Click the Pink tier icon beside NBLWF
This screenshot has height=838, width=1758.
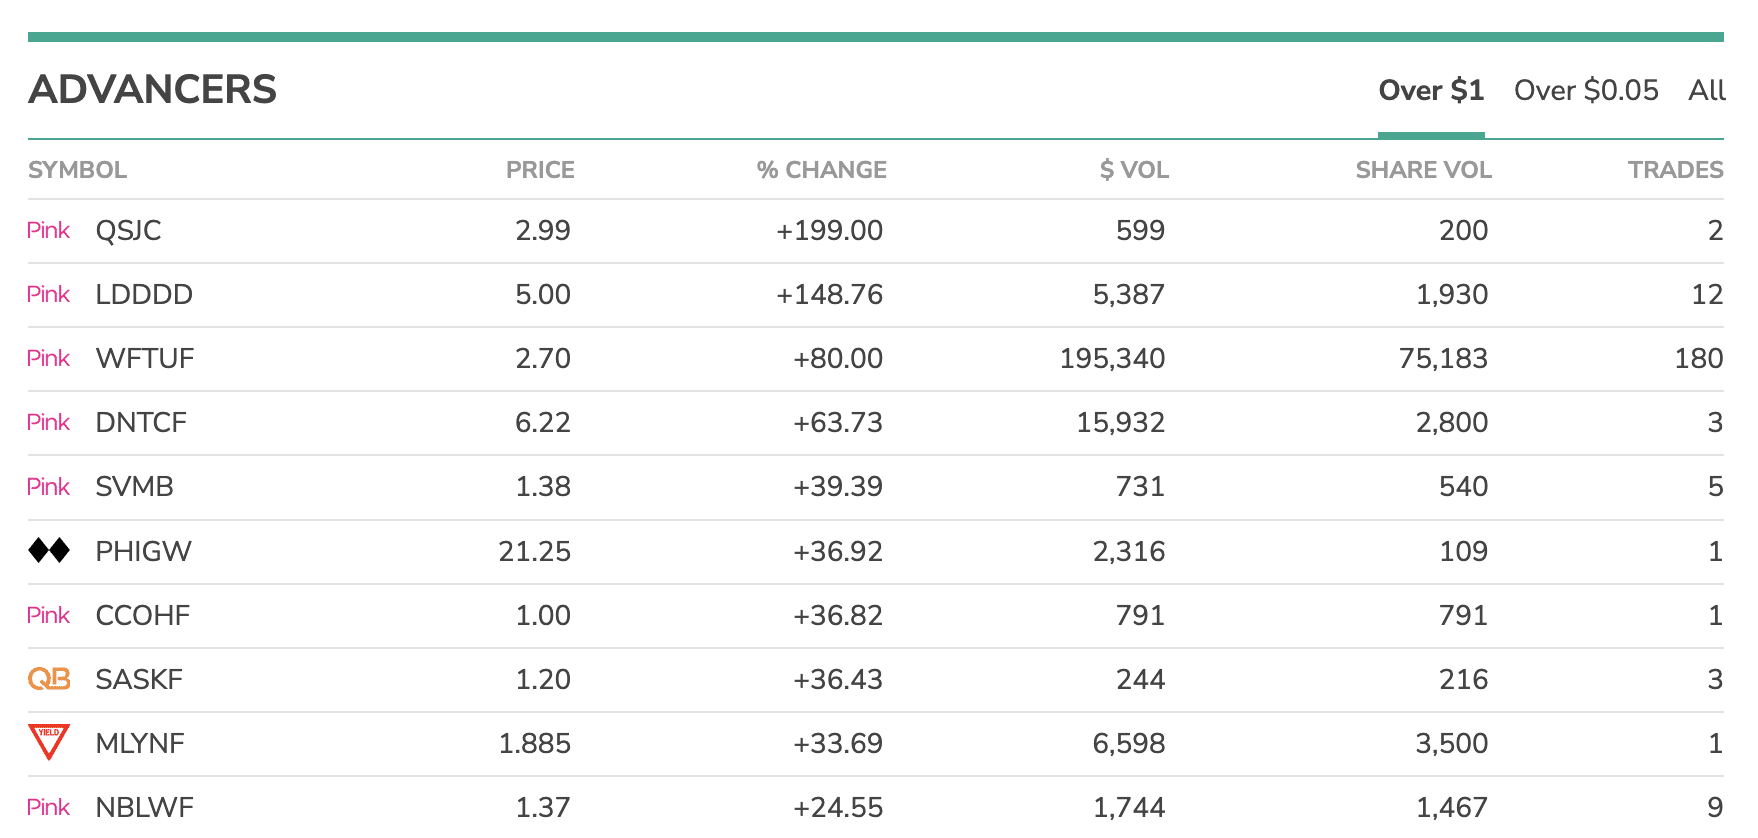point(48,807)
